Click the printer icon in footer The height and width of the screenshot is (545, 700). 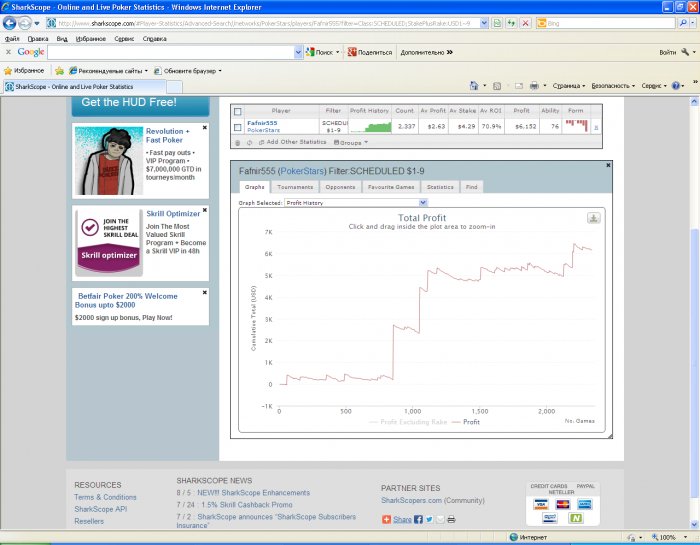(x=451, y=520)
